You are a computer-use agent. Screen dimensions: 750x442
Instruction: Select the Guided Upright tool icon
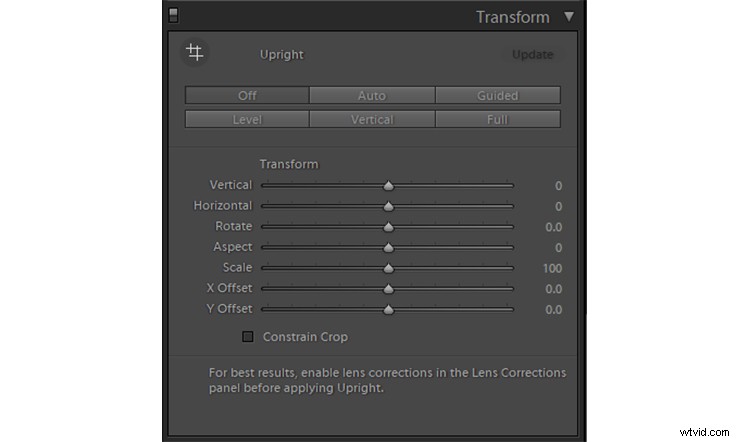click(194, 53)
